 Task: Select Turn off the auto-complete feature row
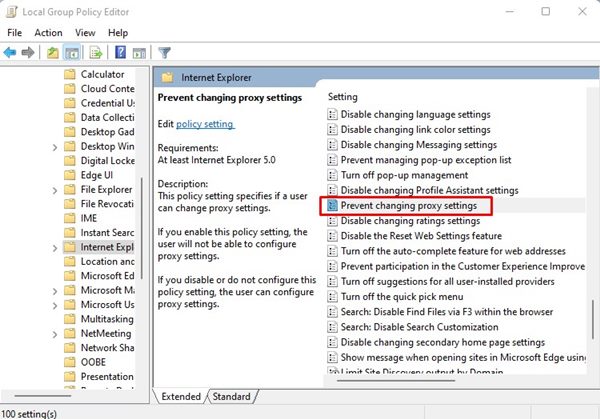[x=447, y=251]
